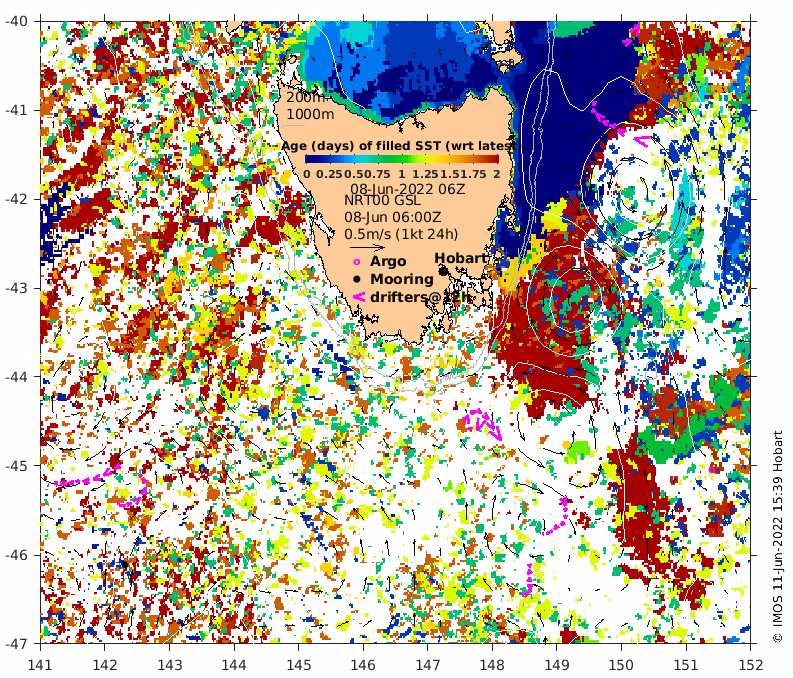This screenshot has height=678, width=793.
Task: Click the magenta drifters arrowhead legend symbol
Action: click(x=357, y=297)
